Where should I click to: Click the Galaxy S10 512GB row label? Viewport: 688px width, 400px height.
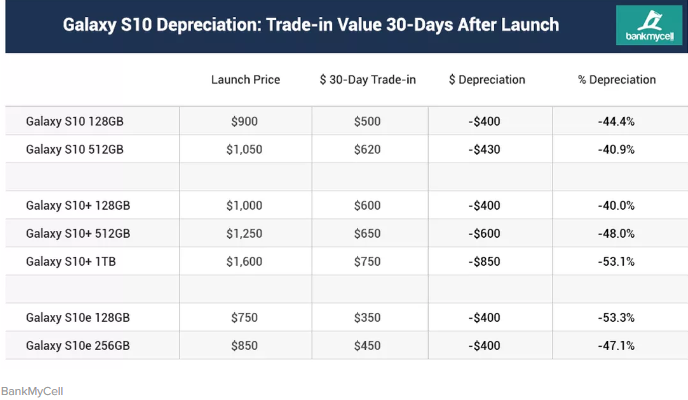point(75,150)
